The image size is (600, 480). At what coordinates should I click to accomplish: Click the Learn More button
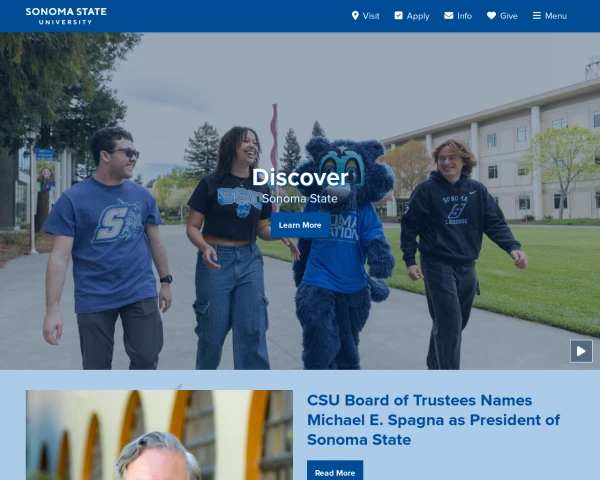click(300, 225)
